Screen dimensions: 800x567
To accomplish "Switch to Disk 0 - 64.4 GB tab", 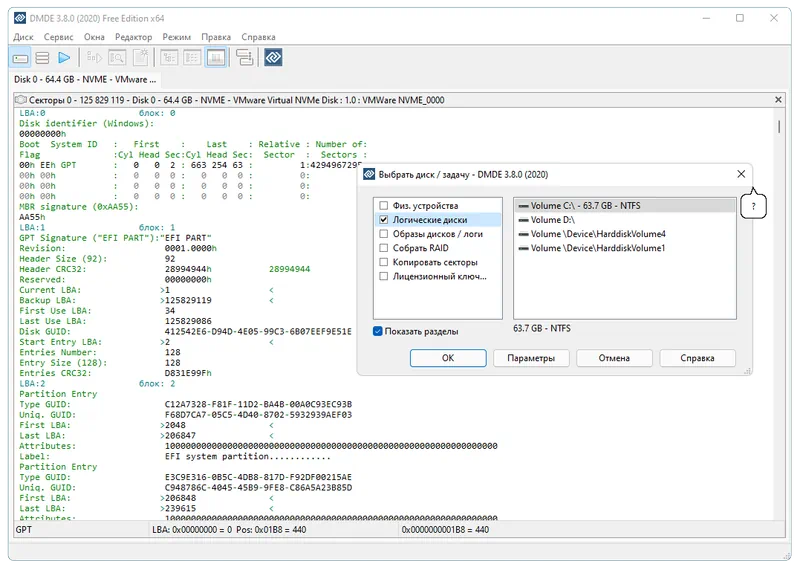I will (85, 79).
